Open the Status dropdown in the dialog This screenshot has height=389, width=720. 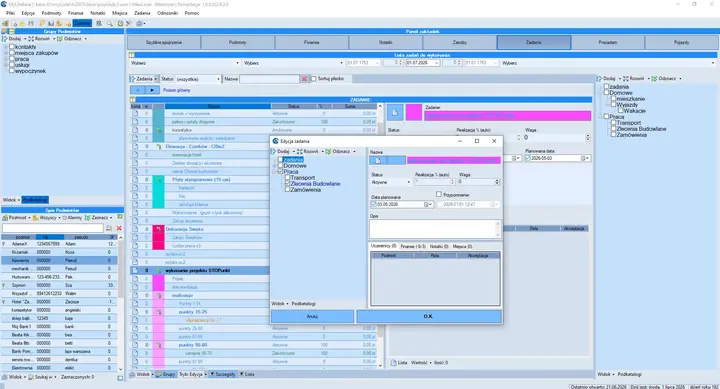tap(391, 182)
